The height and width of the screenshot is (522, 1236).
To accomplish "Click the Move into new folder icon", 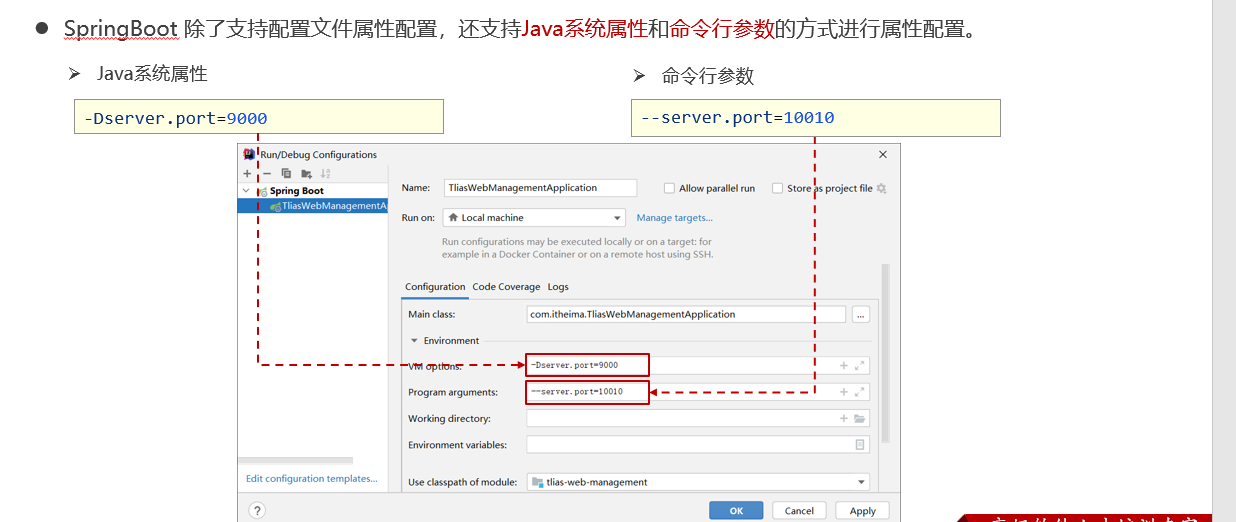I will pos(306,173).
